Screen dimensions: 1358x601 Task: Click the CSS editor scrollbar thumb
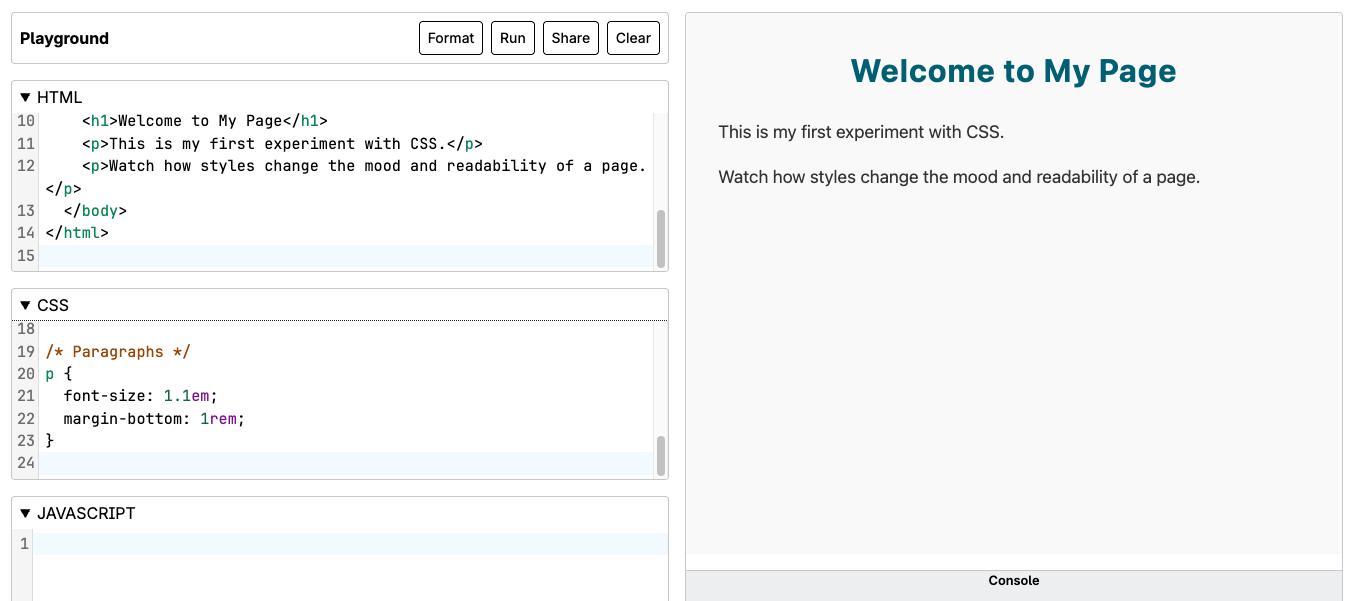[x=661, y=455]
